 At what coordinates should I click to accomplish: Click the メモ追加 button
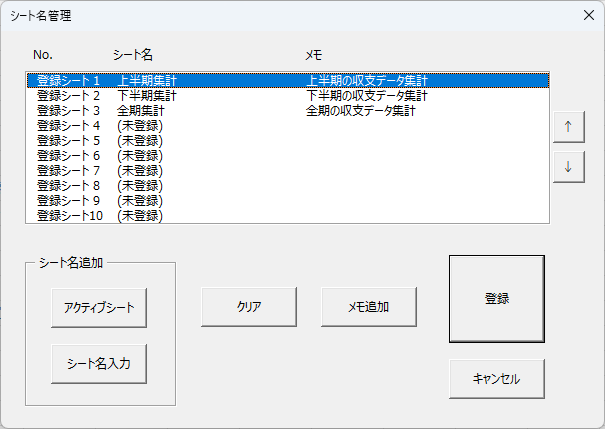pyautogui.click(x=369, y=307)
